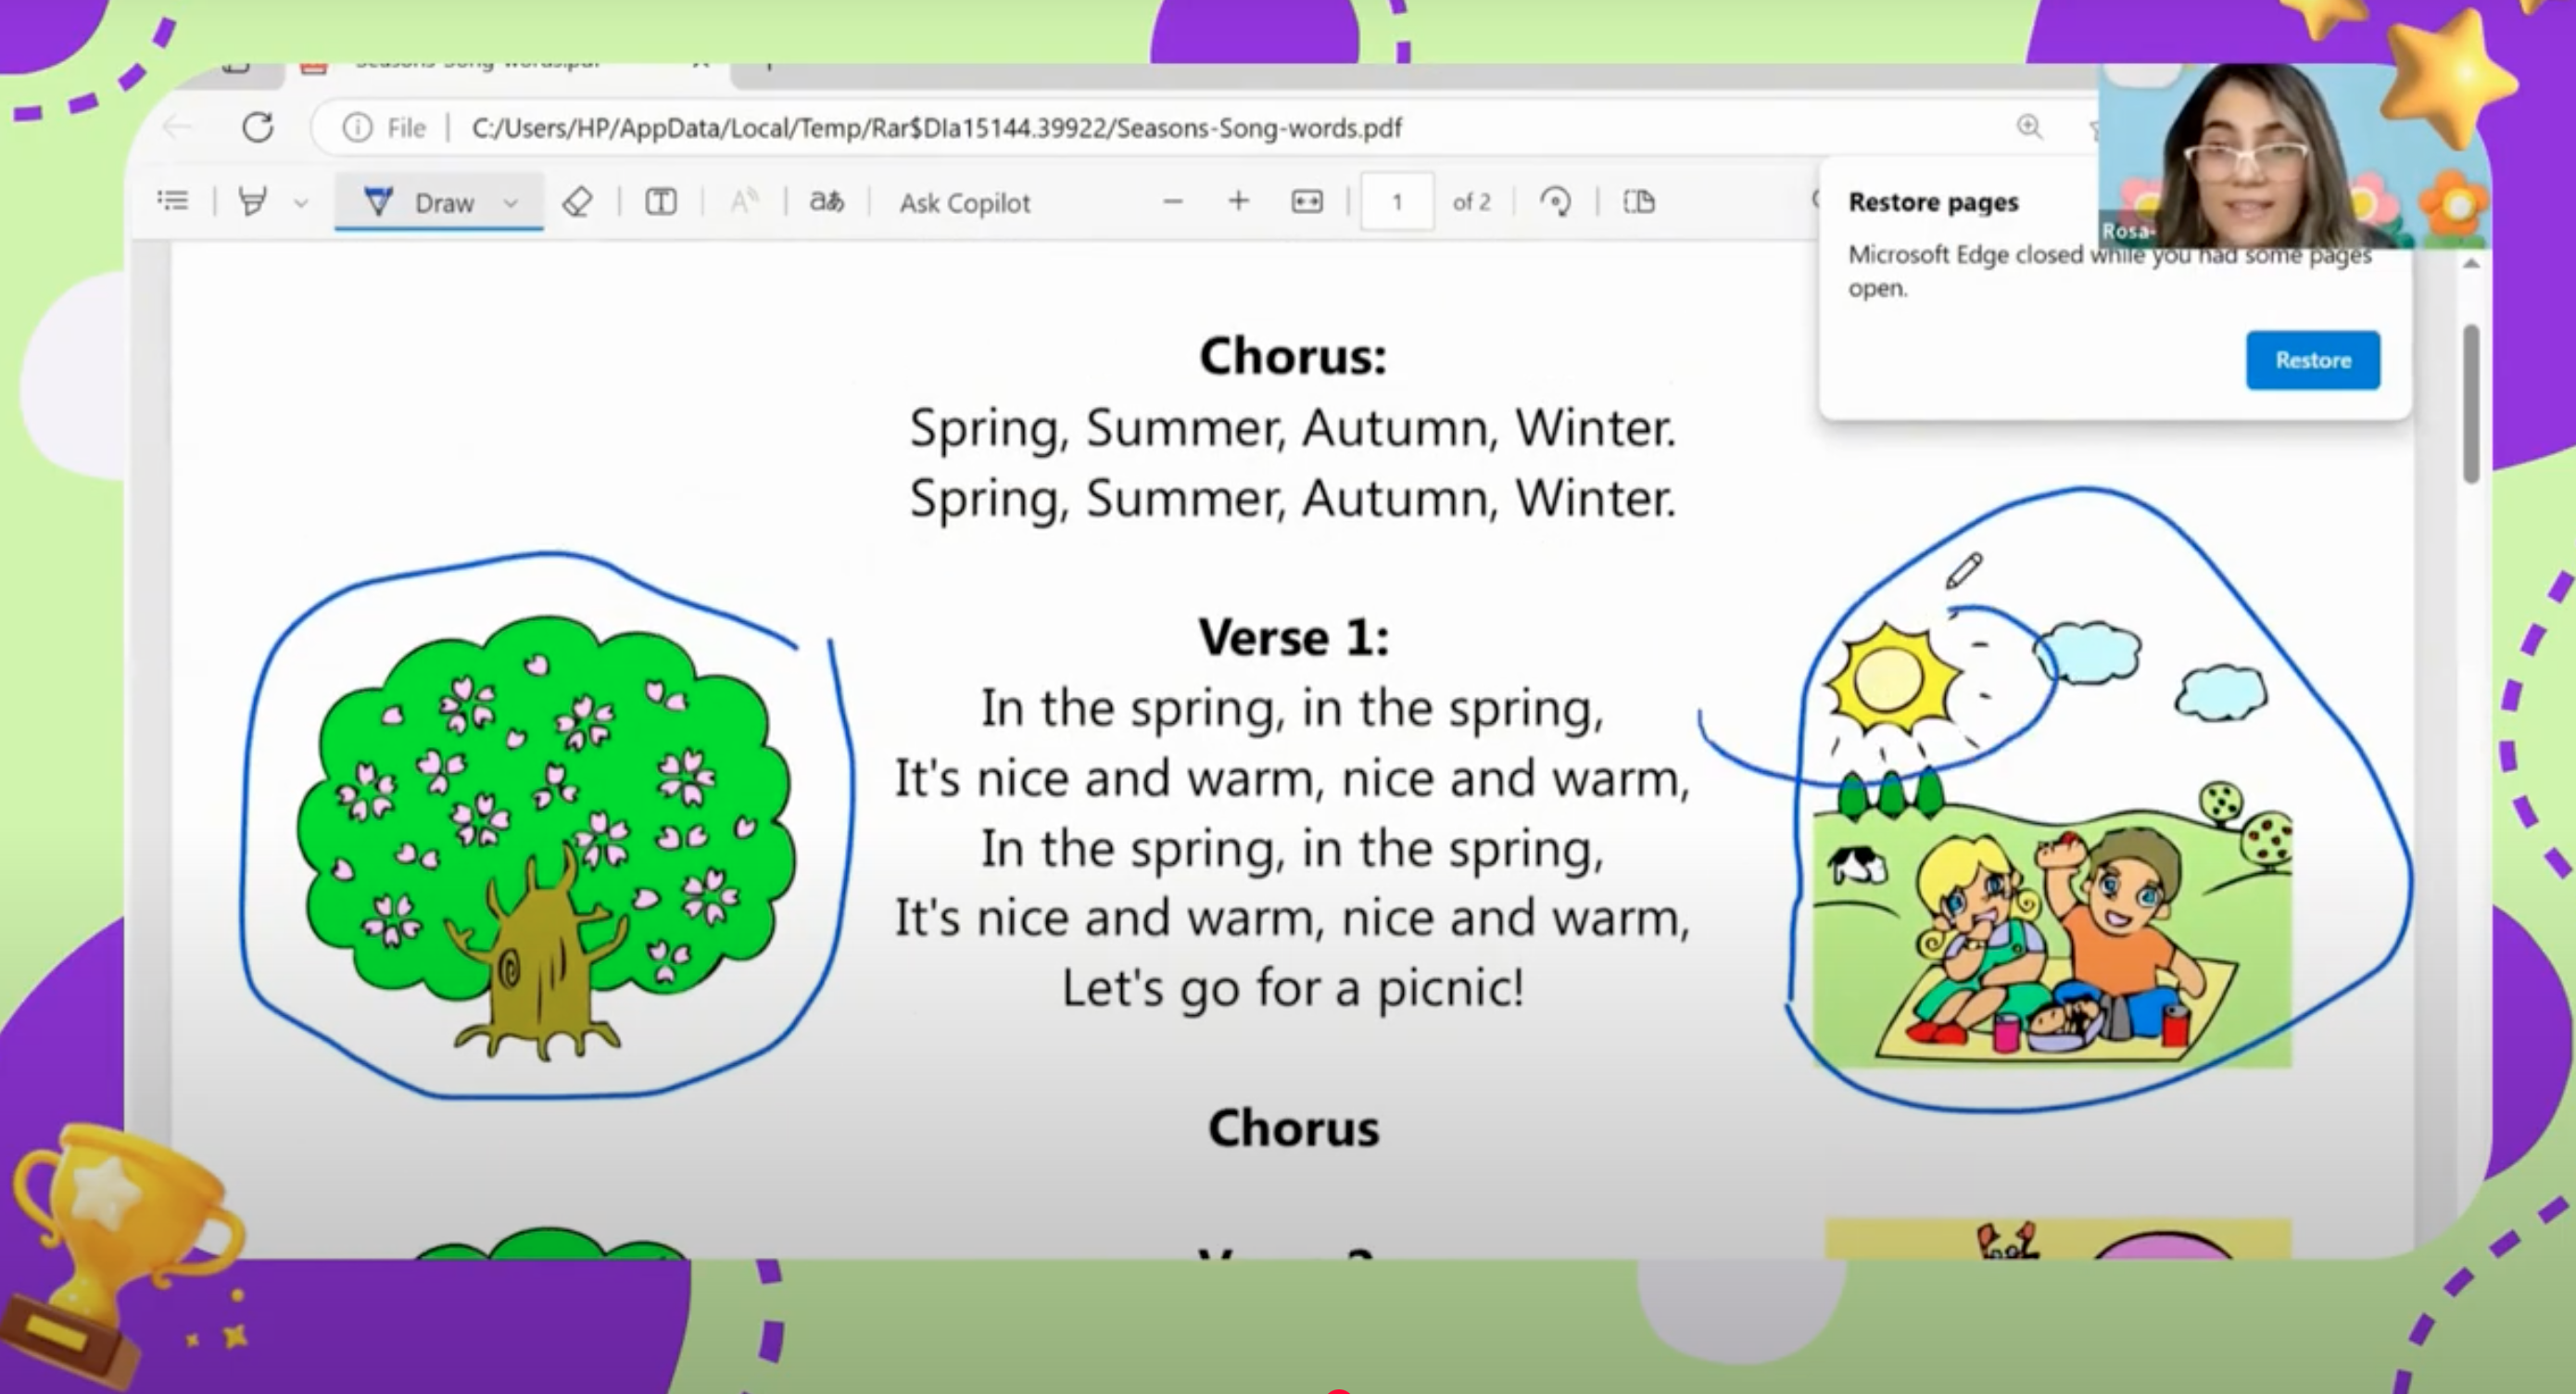2576x1394 pixels.
Task: Click the "Verse 1:" heading
Action: click(1294, 637)
